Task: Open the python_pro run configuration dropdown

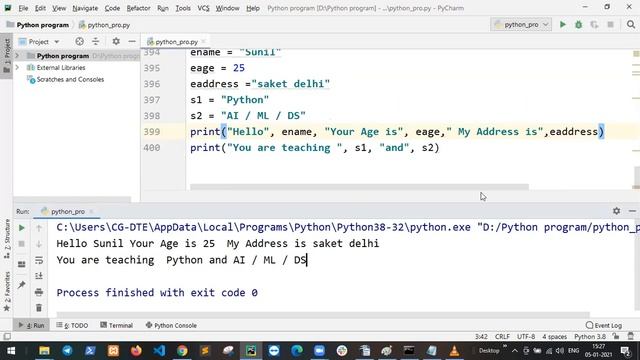Action: 521,24
